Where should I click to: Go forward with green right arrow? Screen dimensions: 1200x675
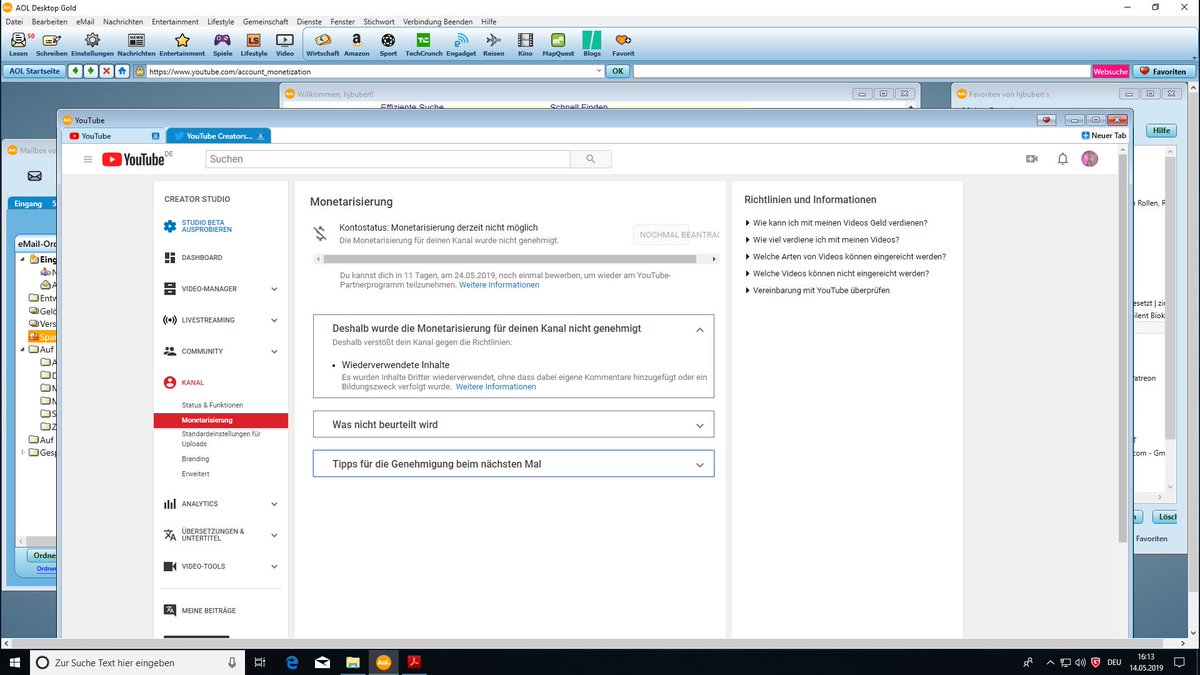[x=90, y=71]
